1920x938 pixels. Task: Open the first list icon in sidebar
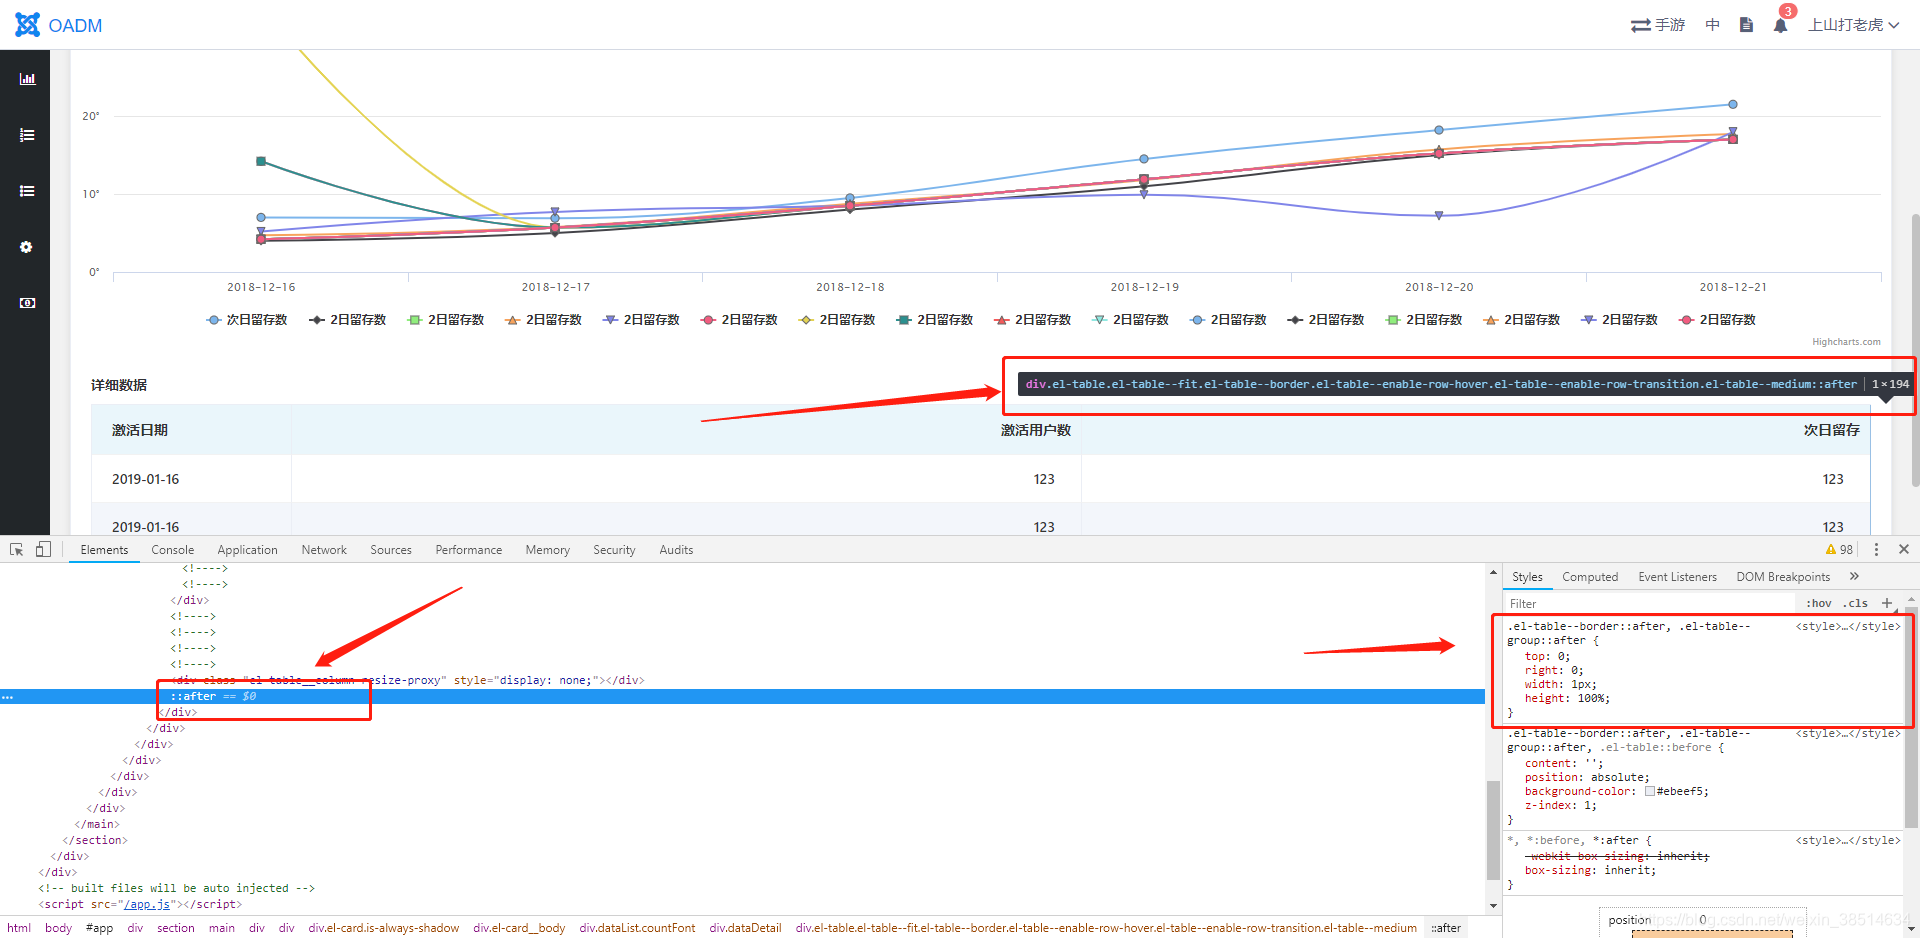(27, 134)
